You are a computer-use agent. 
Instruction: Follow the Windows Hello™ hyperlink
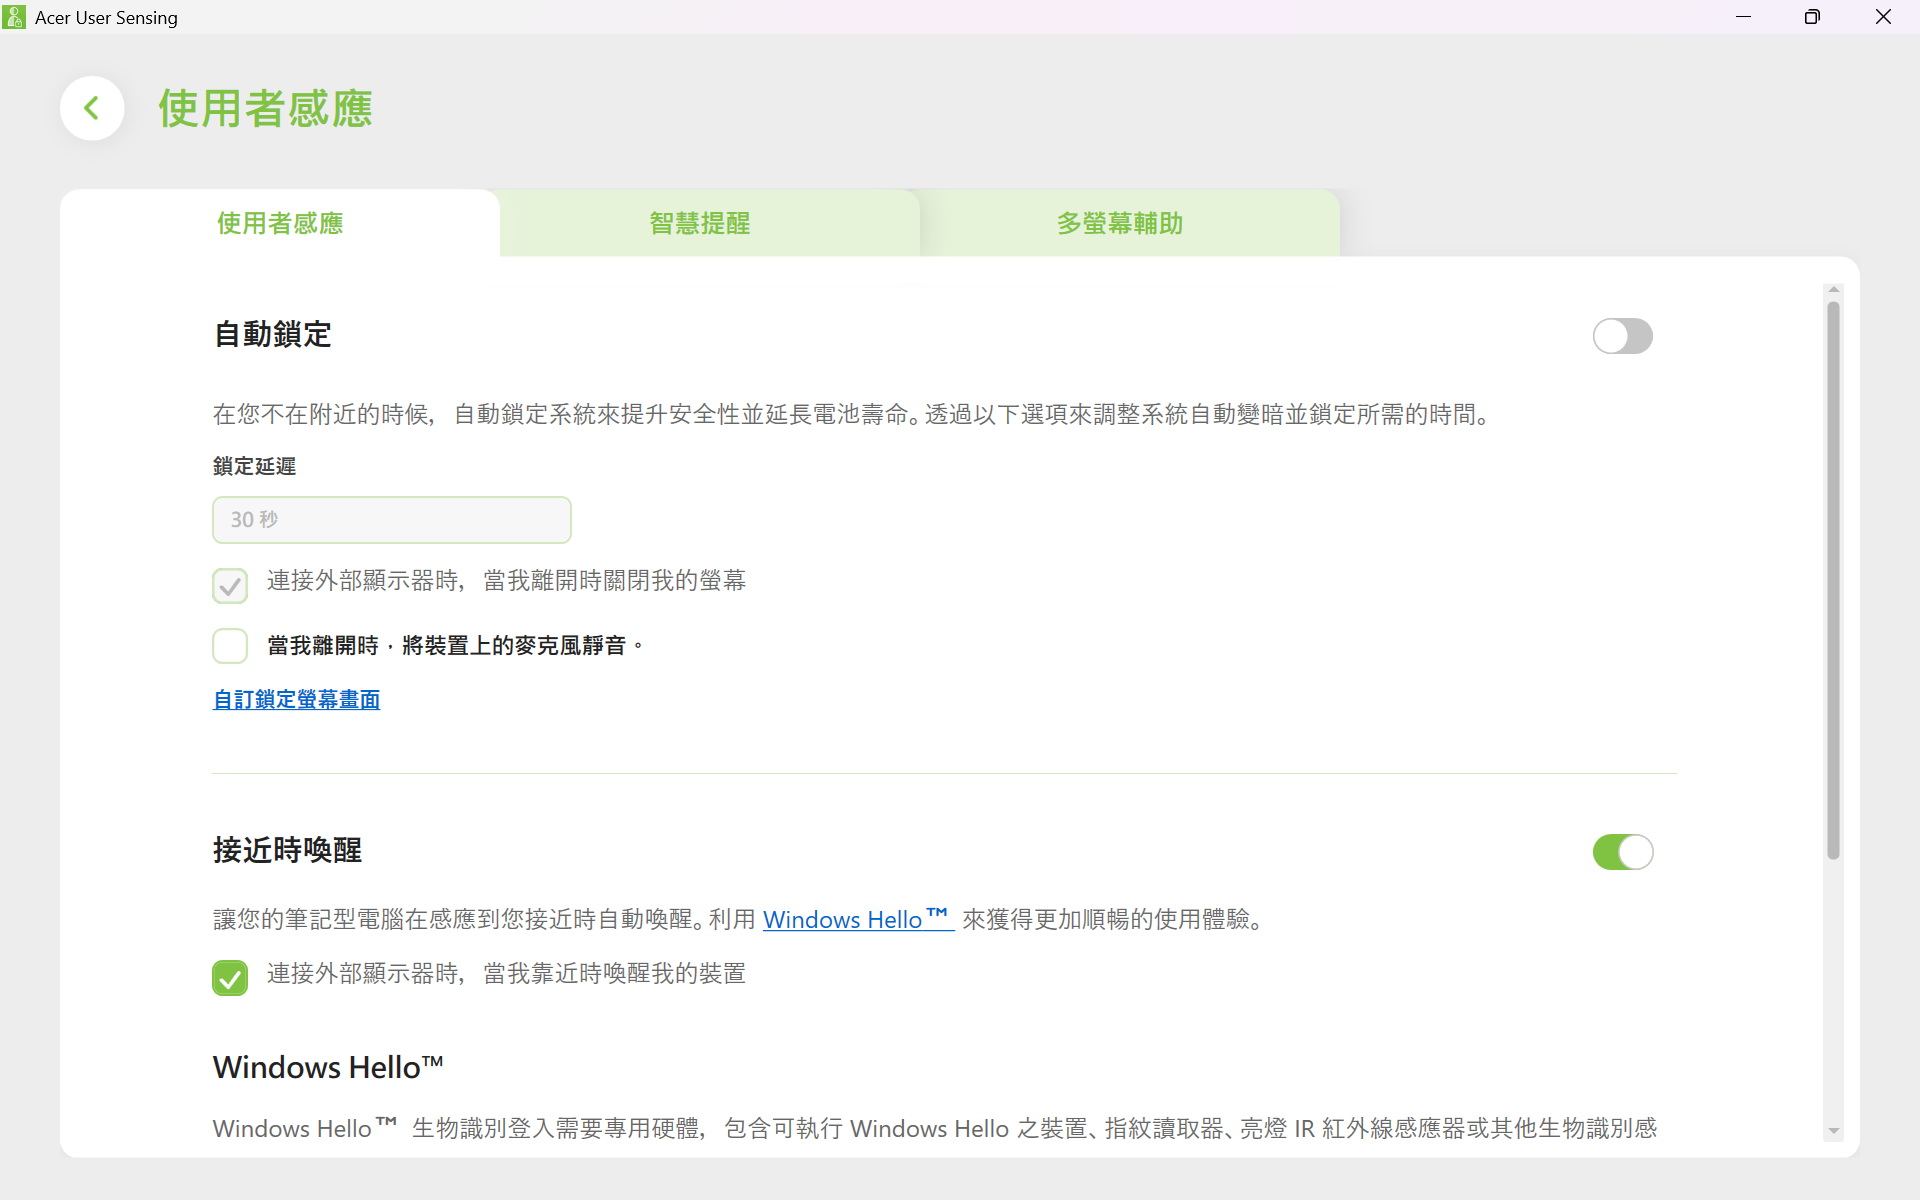click(x=857, y=919)
